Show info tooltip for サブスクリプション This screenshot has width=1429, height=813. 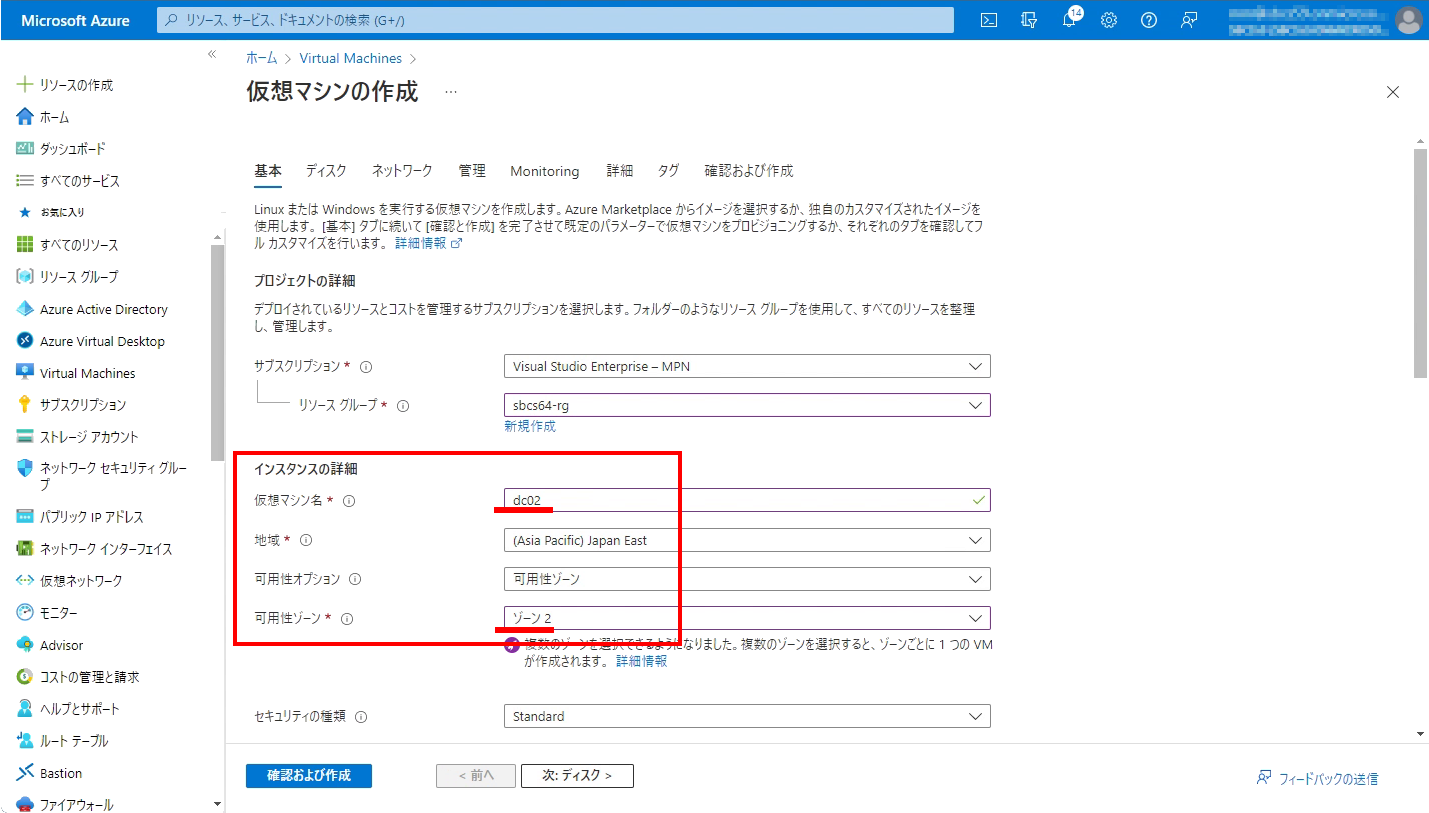pyautogui.click(x=366, y=366)
